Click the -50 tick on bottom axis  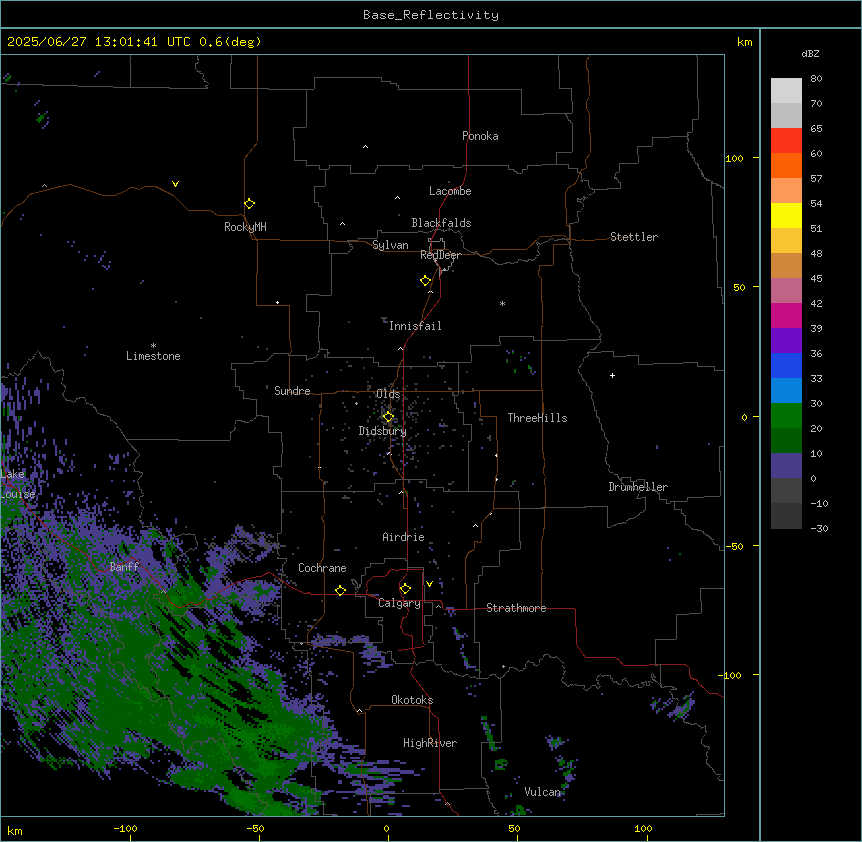(255, 828)
